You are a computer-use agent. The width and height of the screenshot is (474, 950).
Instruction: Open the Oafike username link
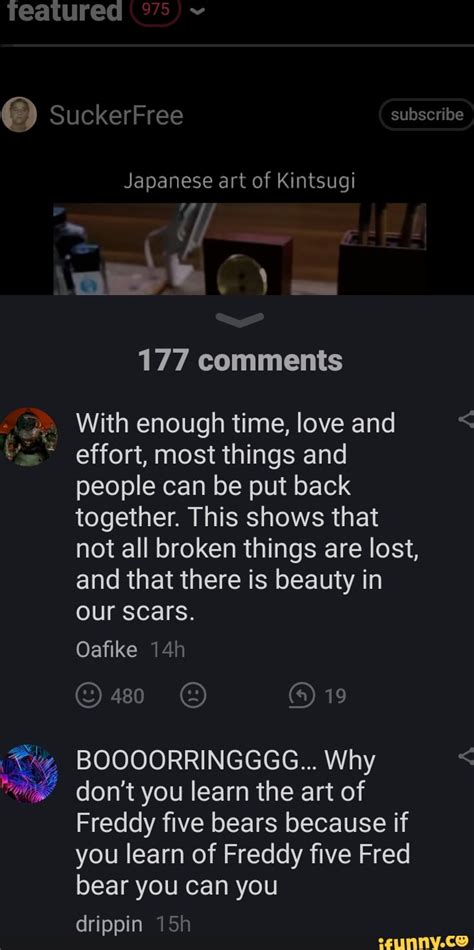click(107, 650)
